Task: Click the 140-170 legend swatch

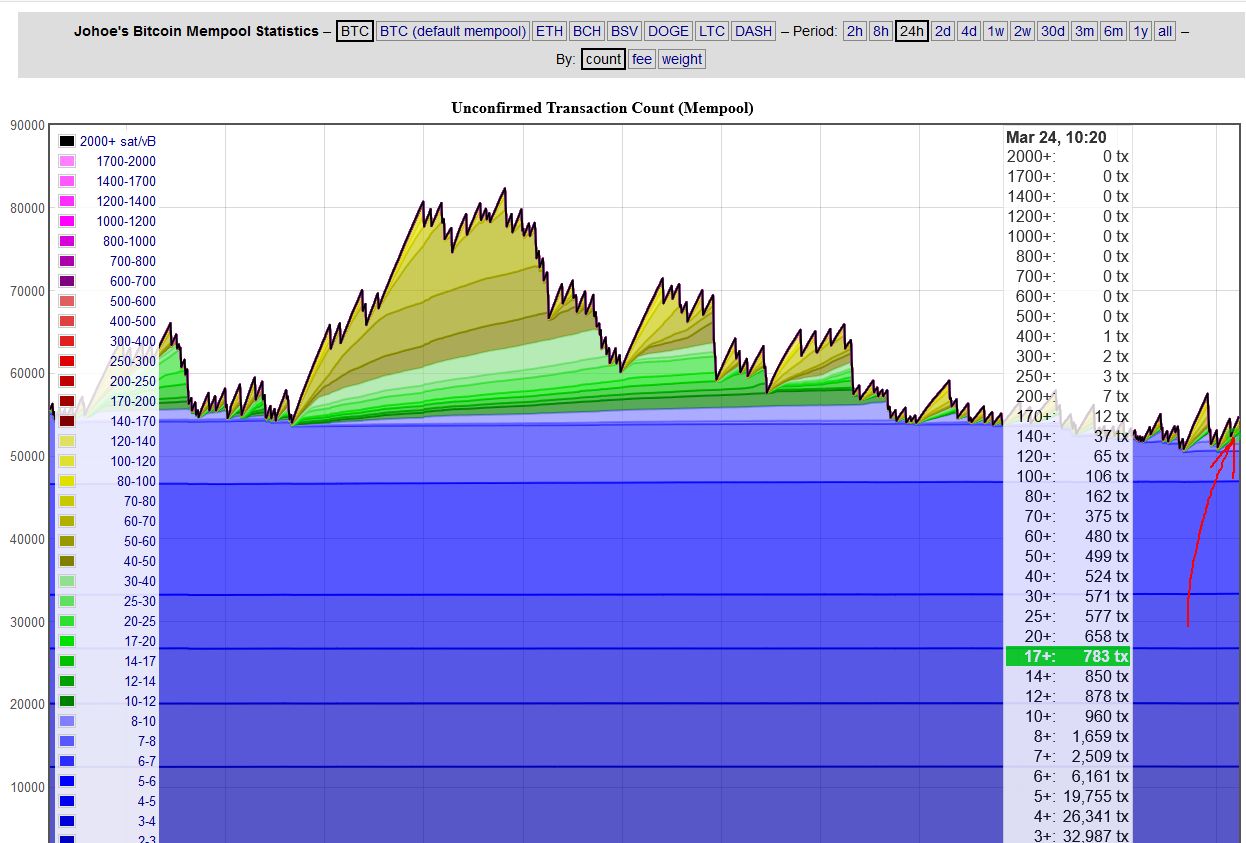Action: (67, 421)
